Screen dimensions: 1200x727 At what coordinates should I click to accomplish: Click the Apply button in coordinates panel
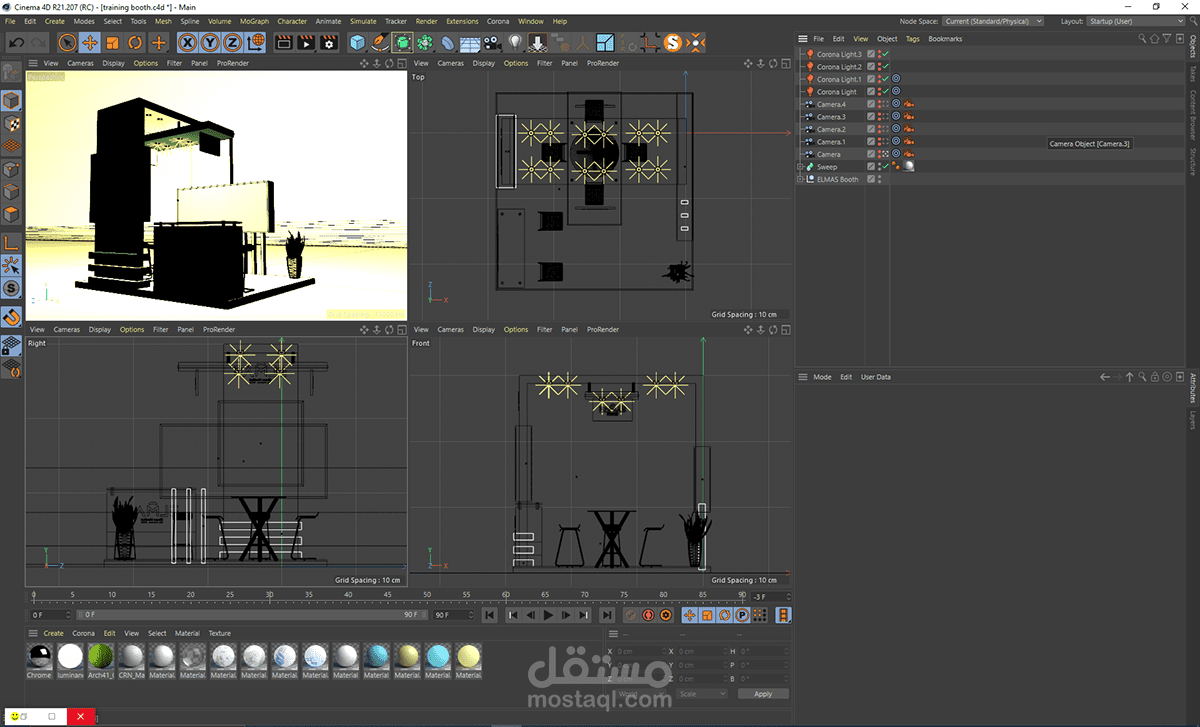click(x=762, y=693)
